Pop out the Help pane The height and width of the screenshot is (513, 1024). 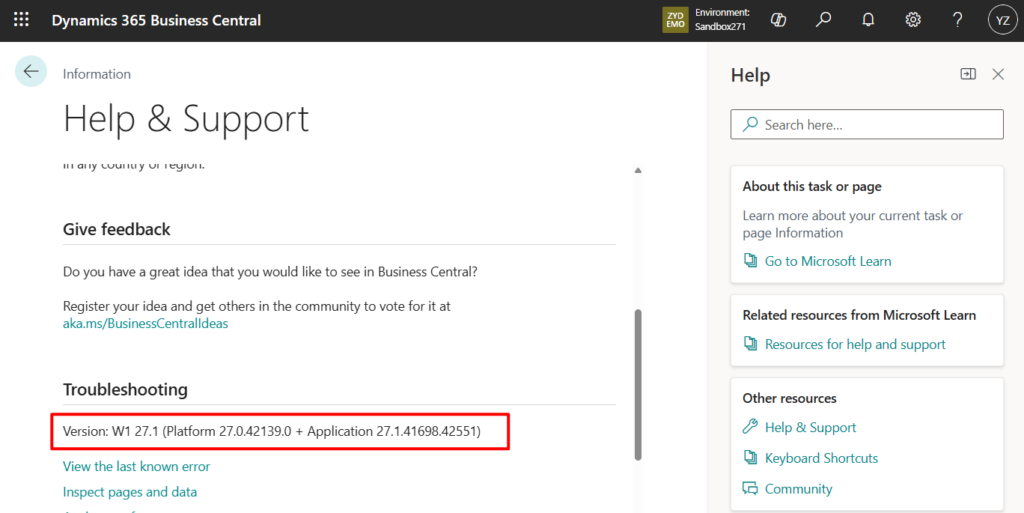tap(967, 74)
